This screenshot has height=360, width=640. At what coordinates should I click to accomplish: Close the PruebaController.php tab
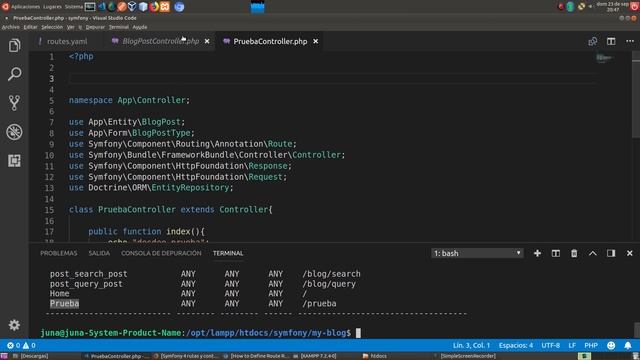tap(316, 41)
